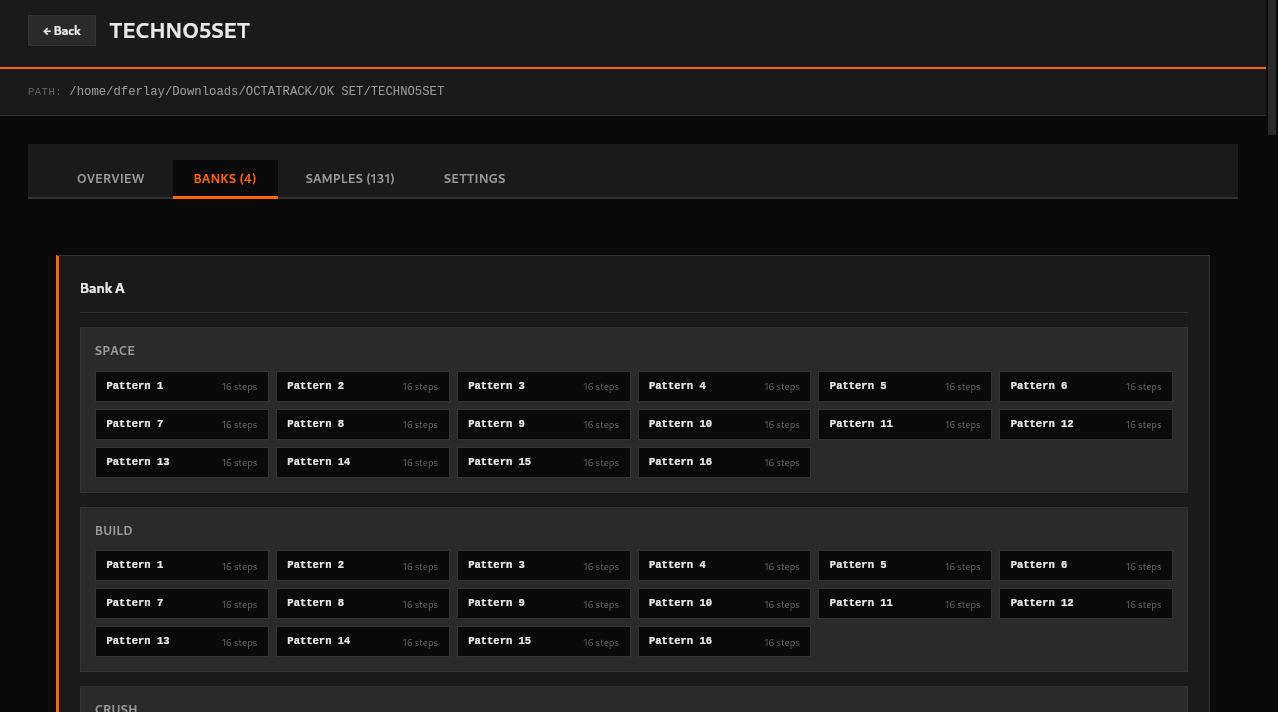Choose Pattern 8 in BUILD section
This screenshot has width=1278, height=712.
point(362,604)
